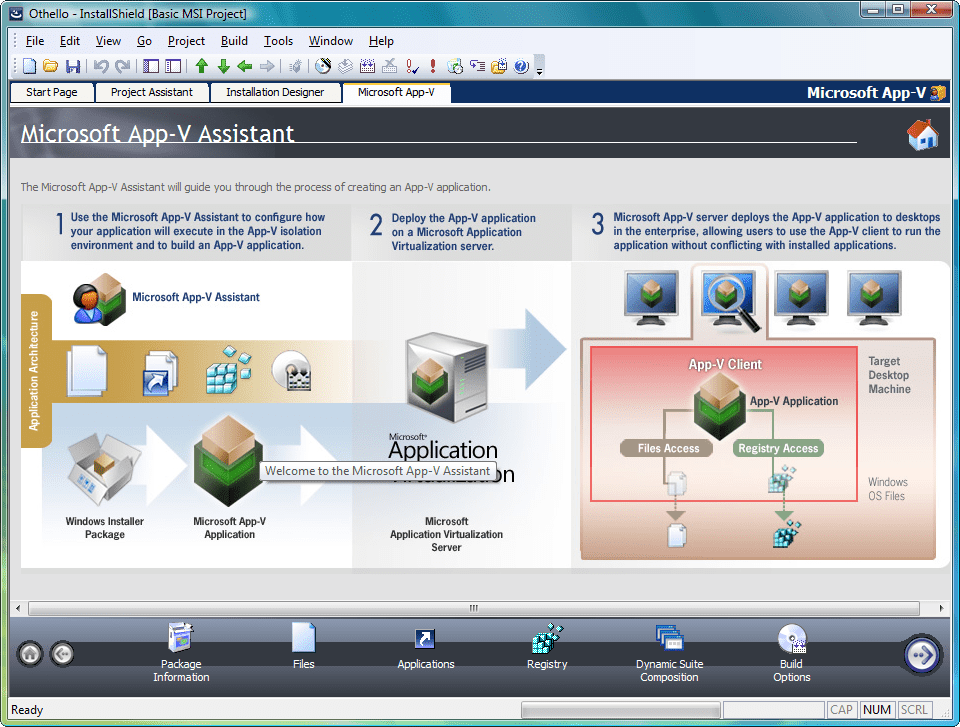Toggle the NUM indicator in the status bar
This screenshot has width=960, height=727.
click(876, 709)
